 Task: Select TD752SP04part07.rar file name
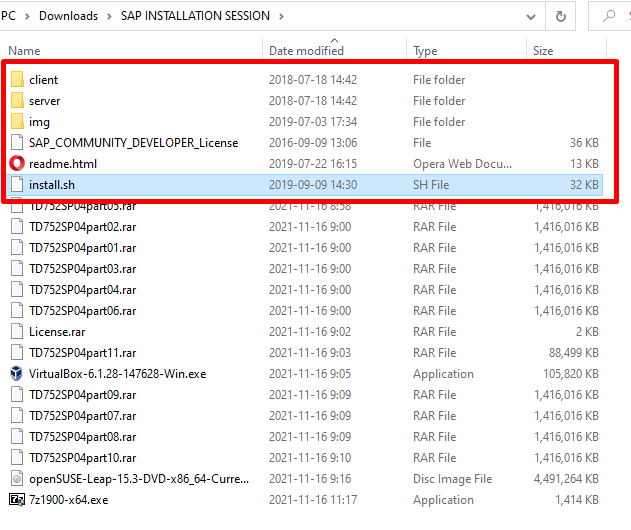tap(82, 416)
